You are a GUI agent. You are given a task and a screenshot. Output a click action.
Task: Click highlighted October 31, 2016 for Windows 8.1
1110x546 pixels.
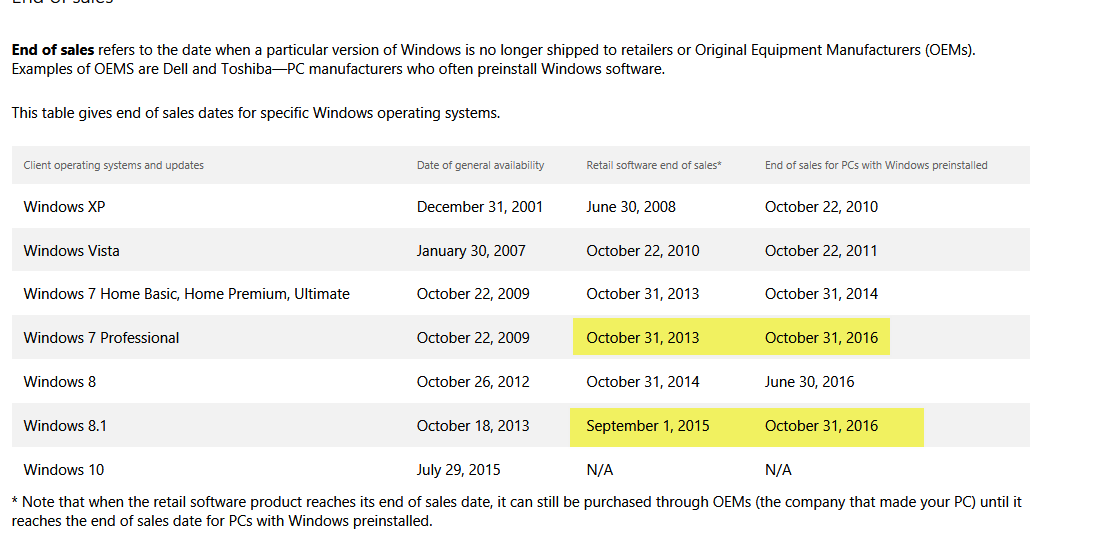pyautogui.click(x=821, y=426)
